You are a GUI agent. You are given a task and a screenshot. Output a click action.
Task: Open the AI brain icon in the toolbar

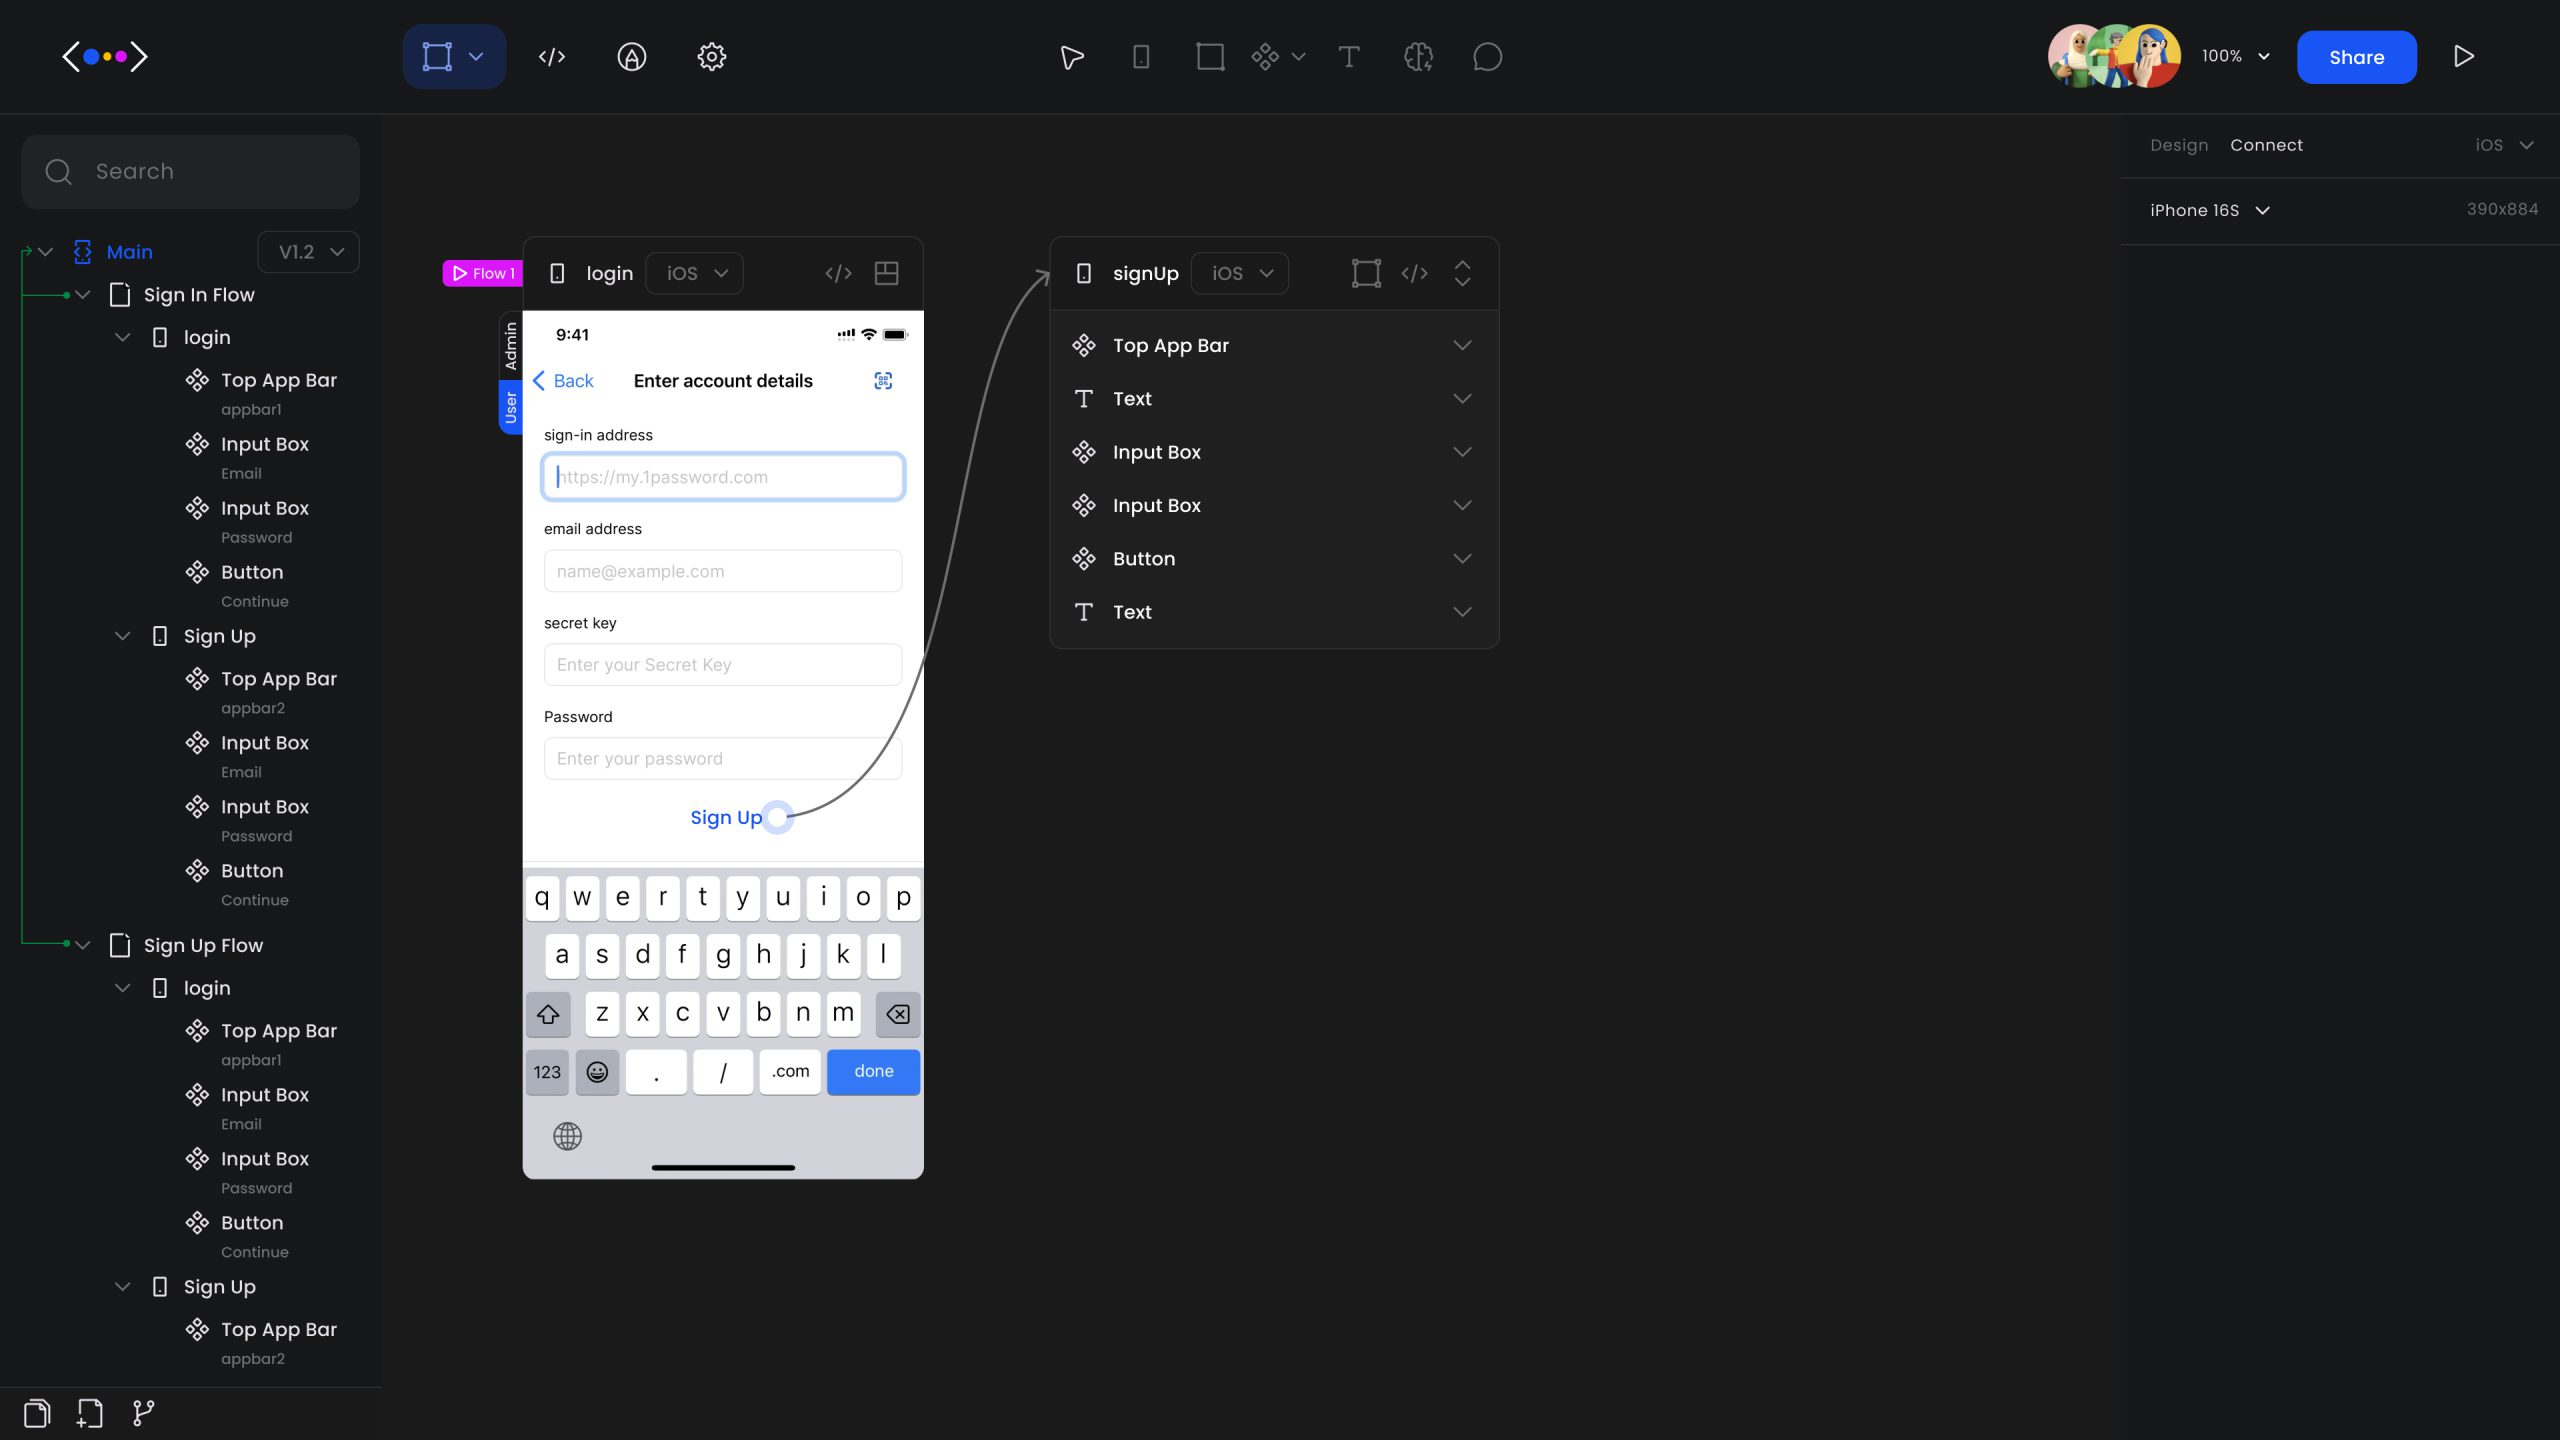click(x=1419, y=57)
